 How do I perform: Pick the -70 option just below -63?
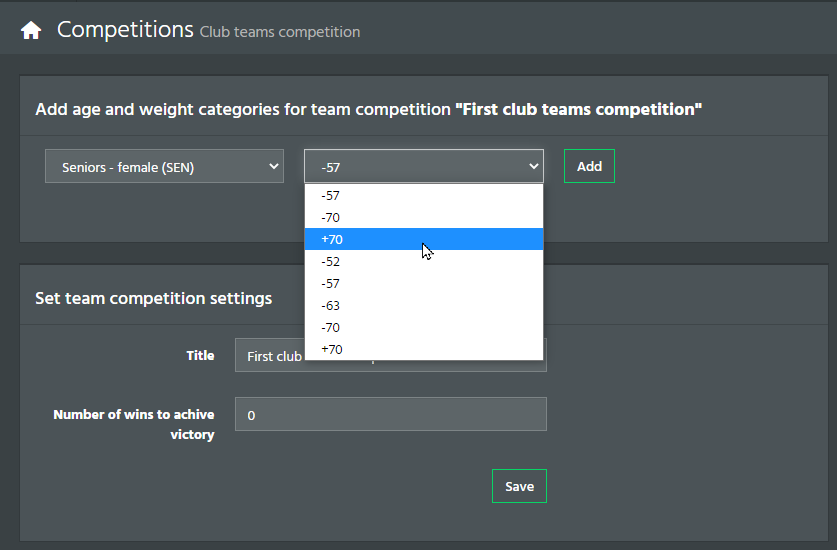(424, 327)
